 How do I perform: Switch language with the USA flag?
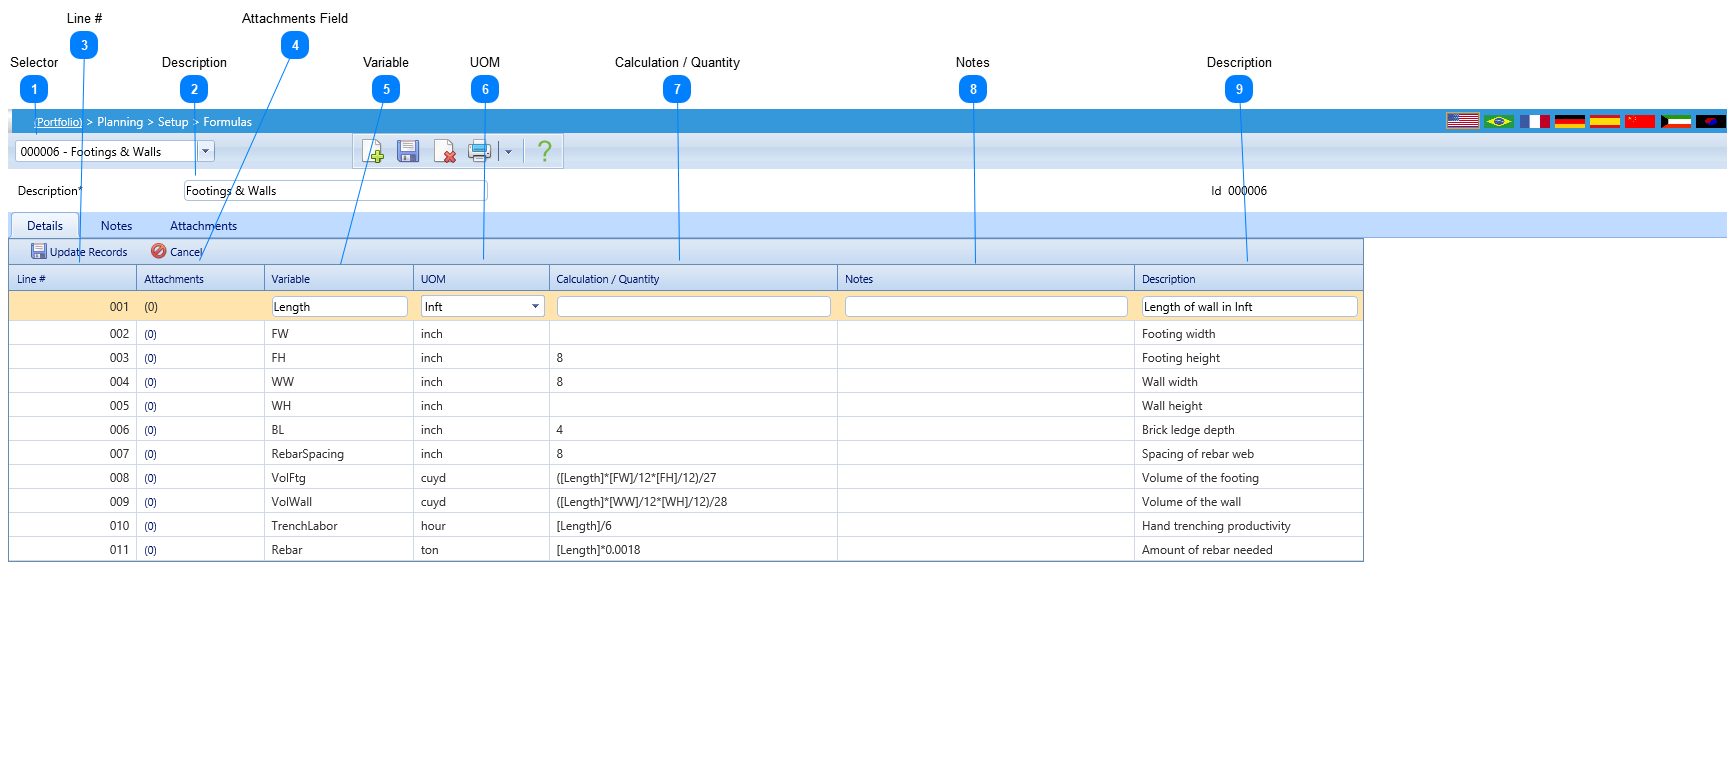[x=1462, y=121]
